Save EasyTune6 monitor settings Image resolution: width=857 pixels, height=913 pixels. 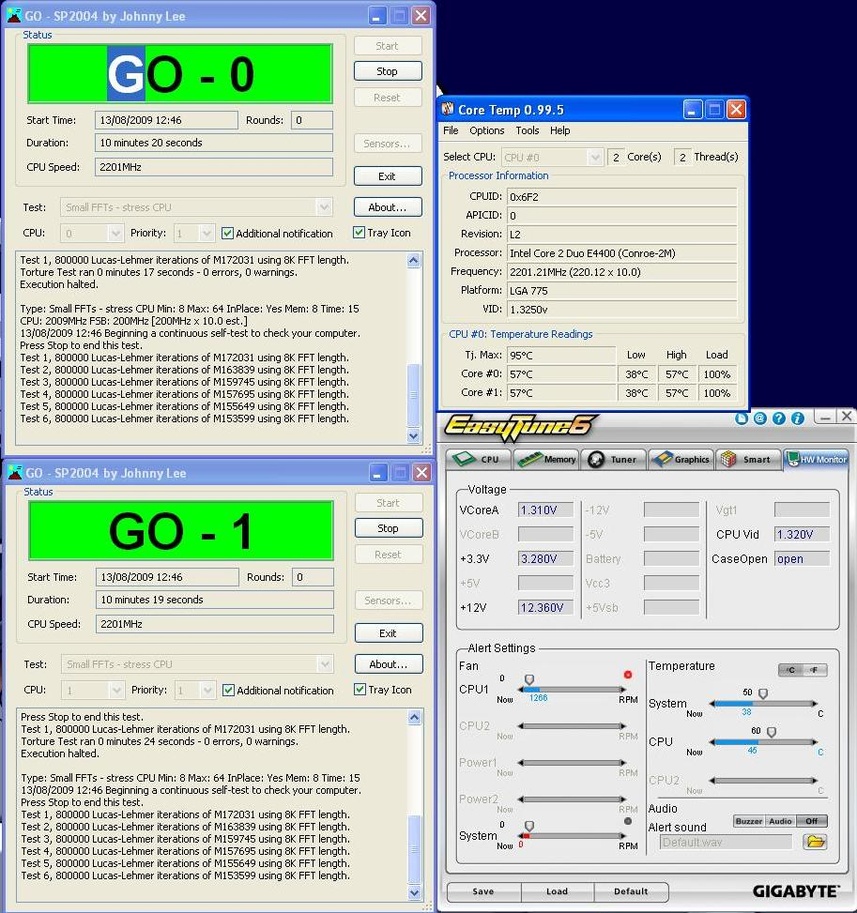click(x=483, y=891)
